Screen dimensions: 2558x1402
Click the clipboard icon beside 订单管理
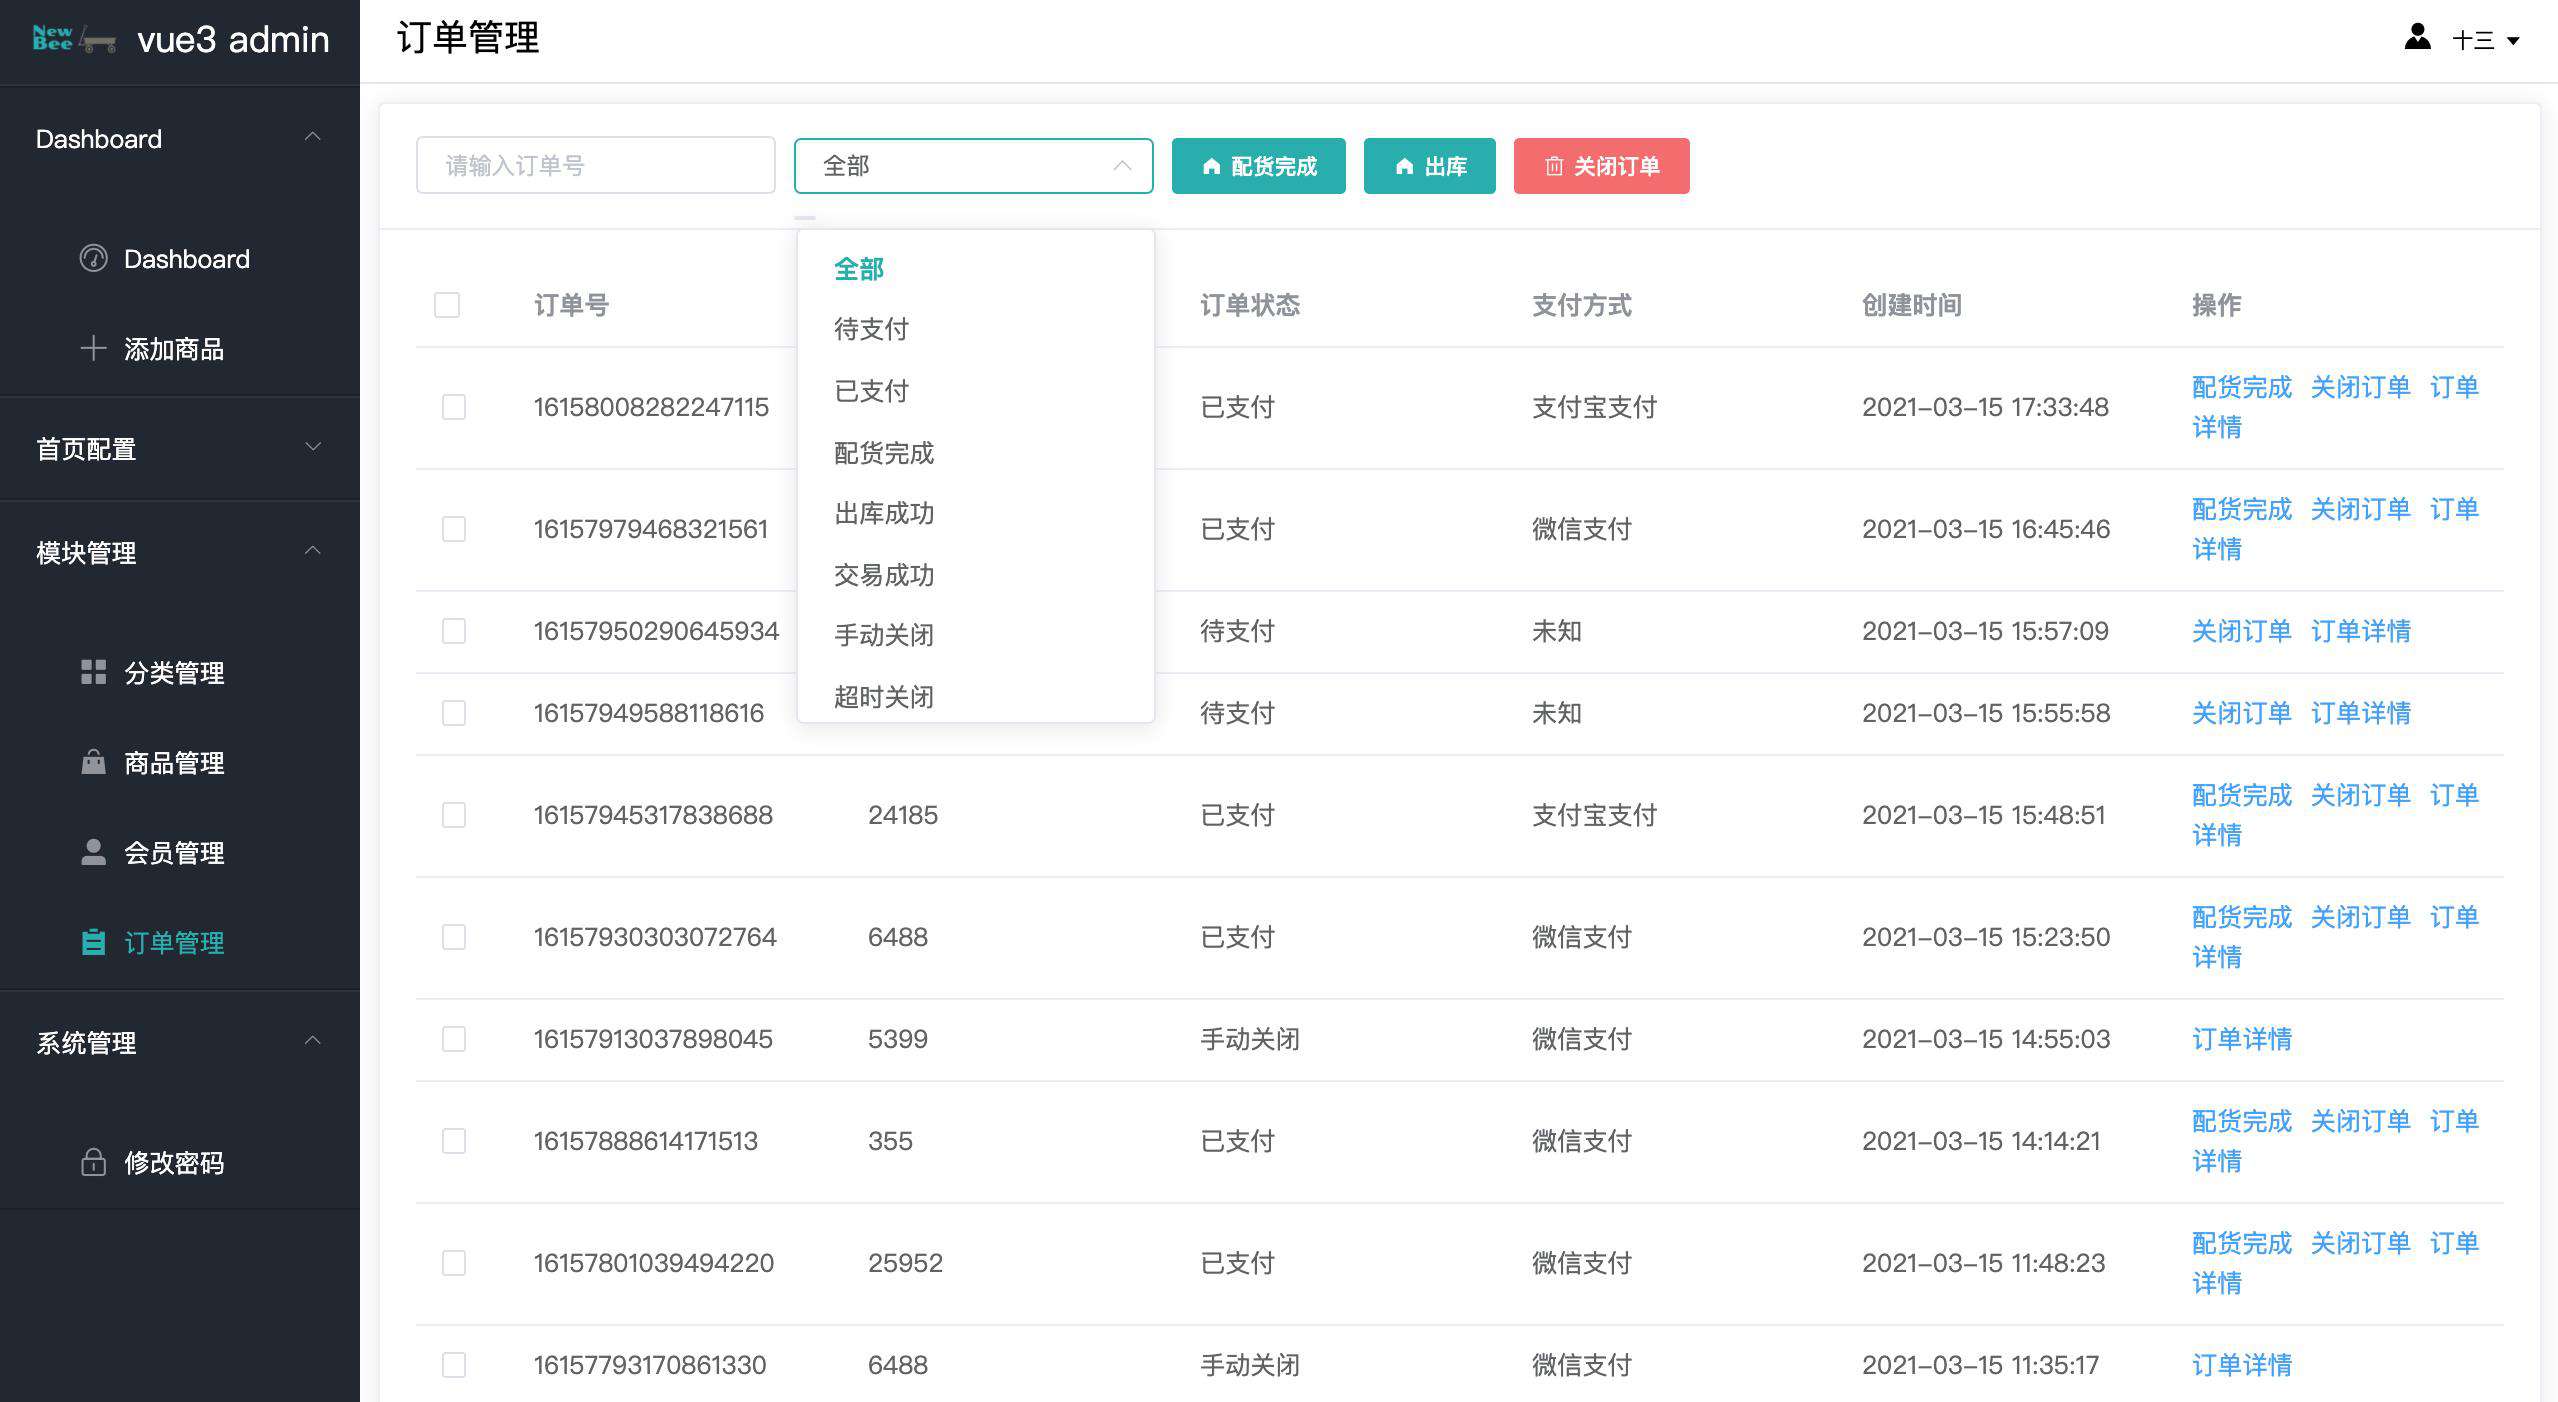pos(93,942)
